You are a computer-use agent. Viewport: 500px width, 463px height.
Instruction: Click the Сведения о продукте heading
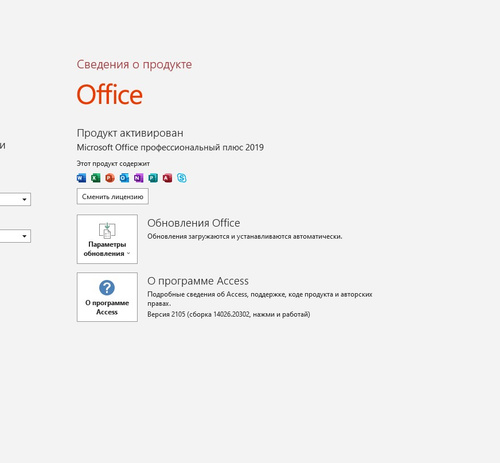tap(134, 65)
